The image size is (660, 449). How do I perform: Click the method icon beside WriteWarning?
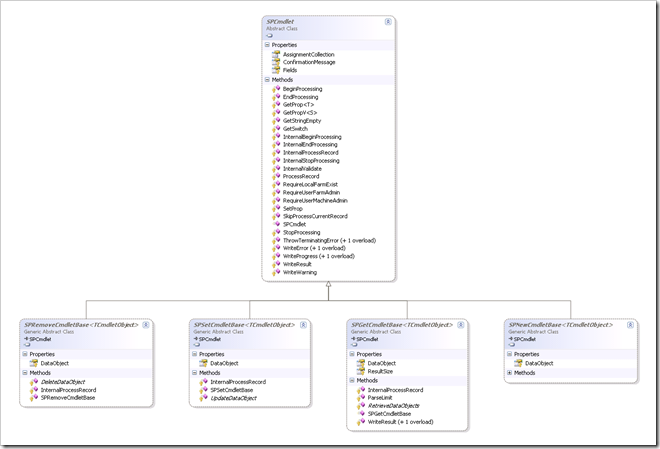click(x=276, y=272)
